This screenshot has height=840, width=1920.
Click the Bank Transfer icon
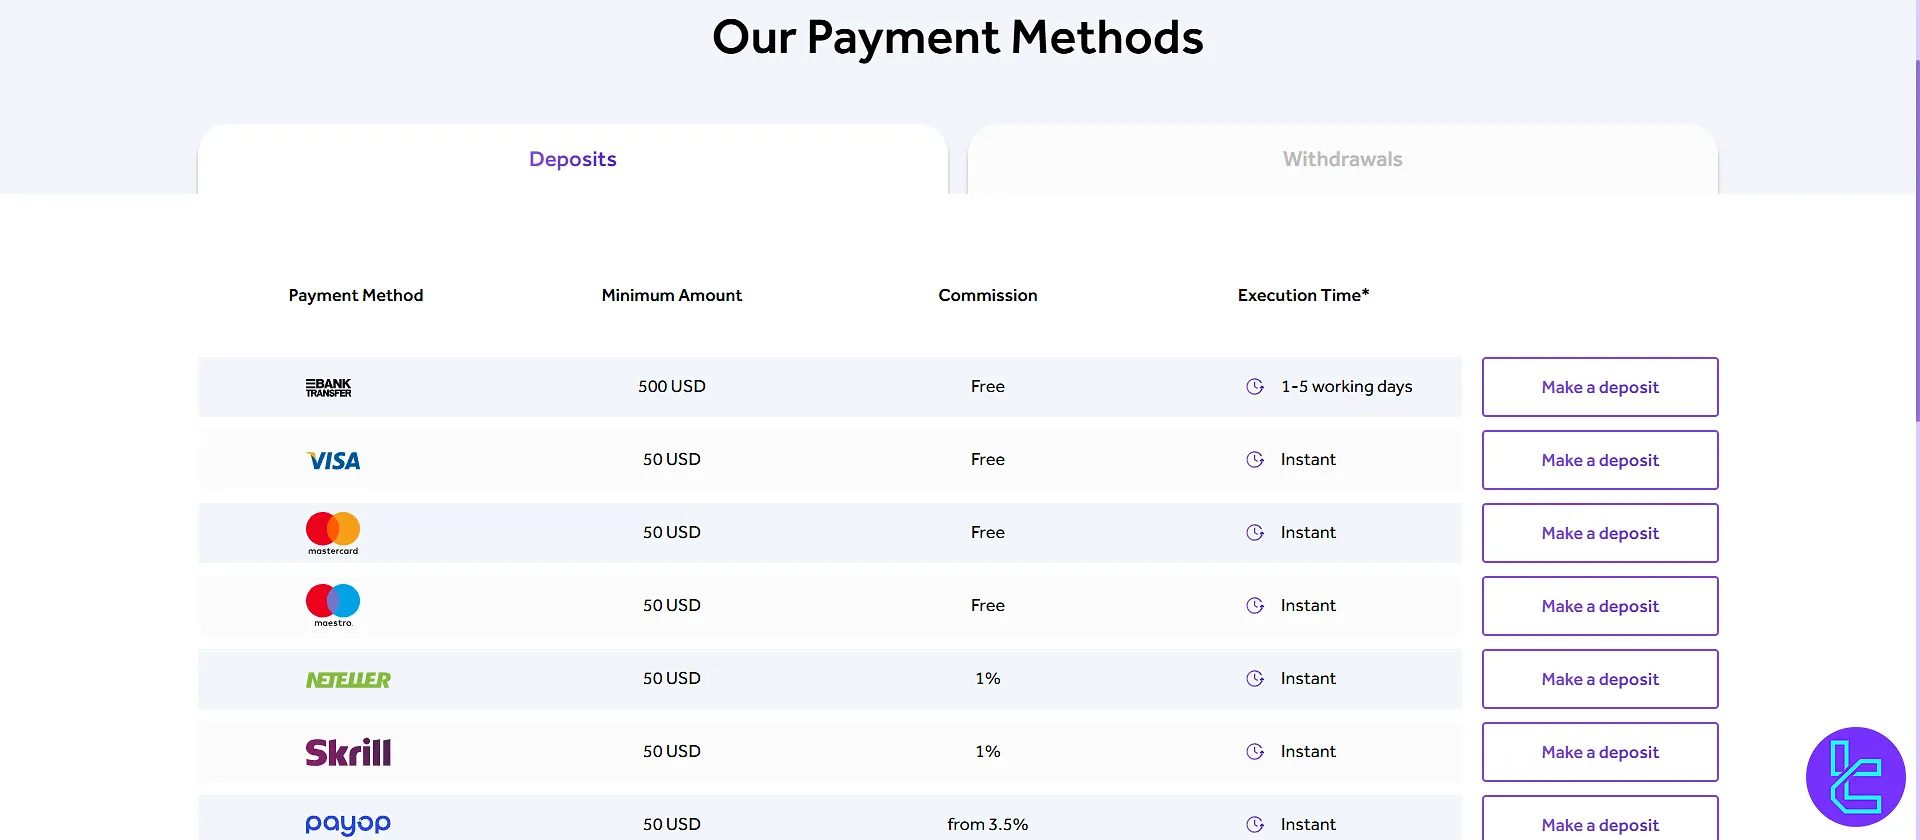330,386
